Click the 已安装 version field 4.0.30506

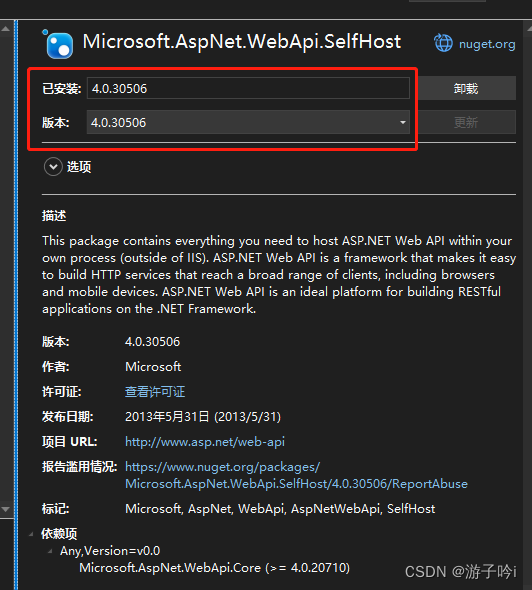click(x=248, y=88)
